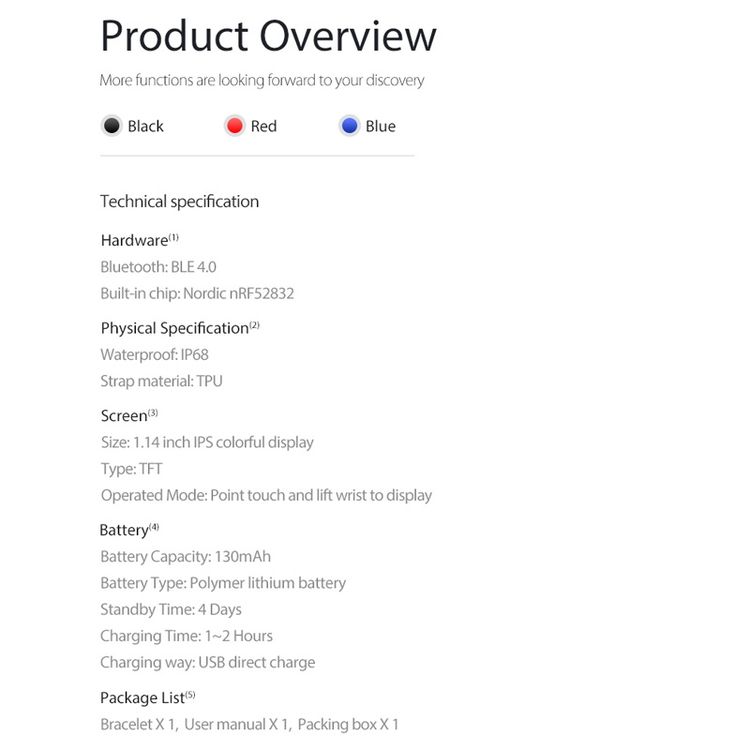Image resolution: width=750 pixels, height=750 pixels.
Task: Click the subtitle about more functions
Action: (x=262, y=80)
